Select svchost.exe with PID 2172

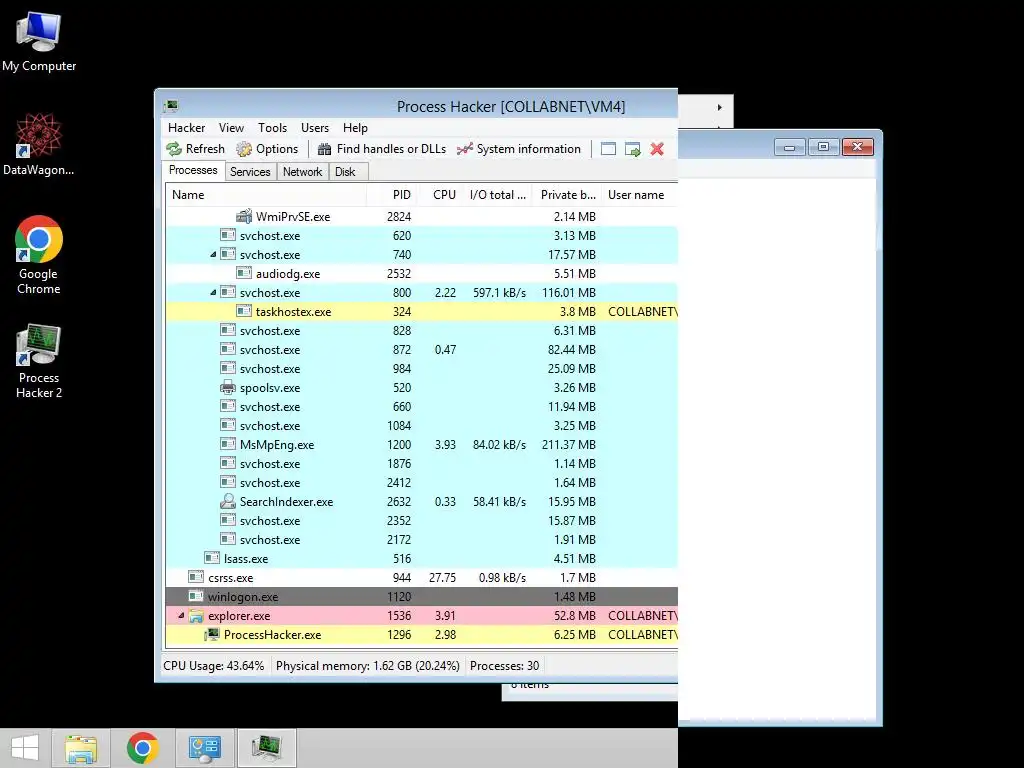(421, 540)
